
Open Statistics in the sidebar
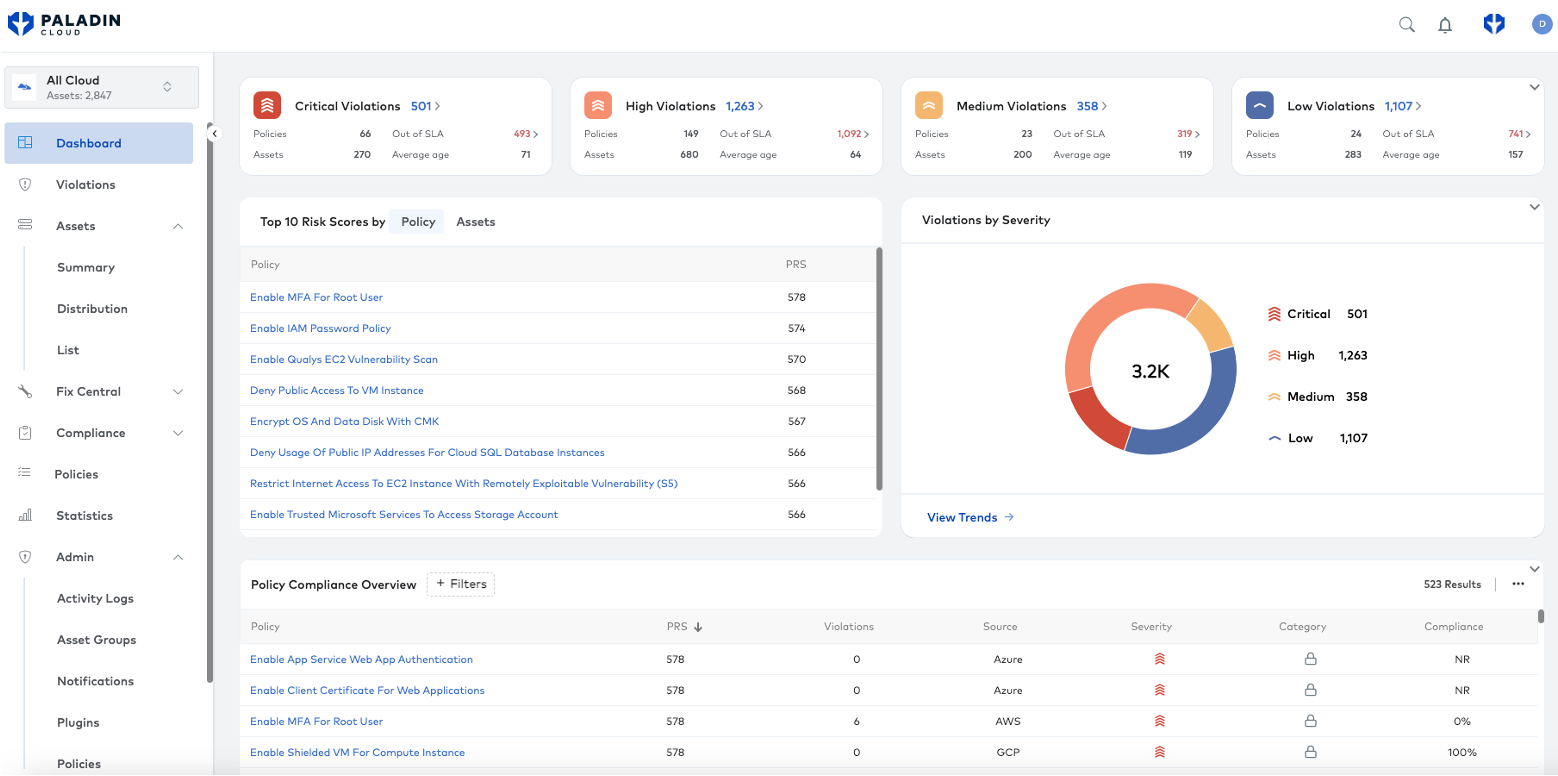pos(84,515)
